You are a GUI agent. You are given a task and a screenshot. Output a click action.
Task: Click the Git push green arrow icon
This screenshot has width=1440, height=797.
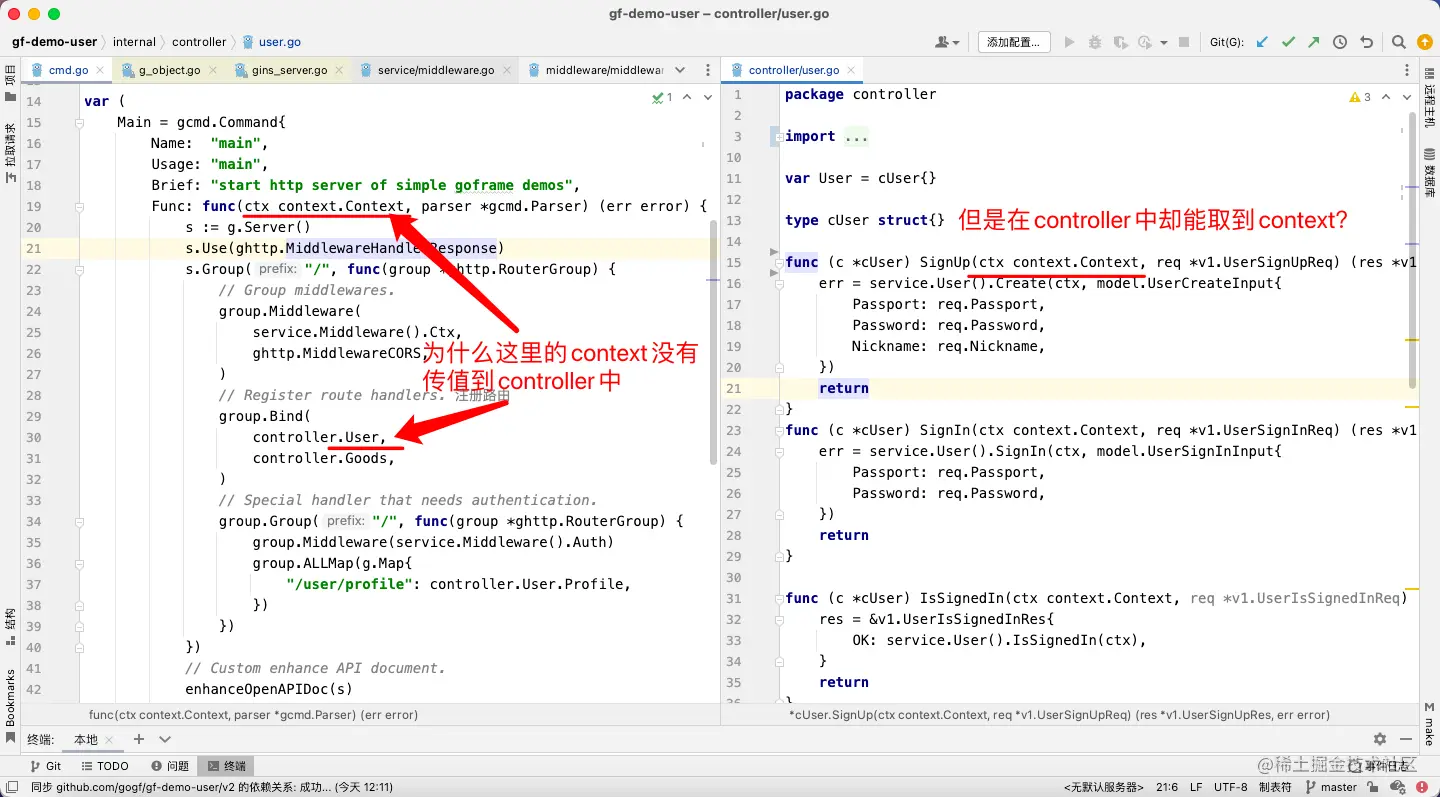pyautogui.click(x=1314, y=42)
